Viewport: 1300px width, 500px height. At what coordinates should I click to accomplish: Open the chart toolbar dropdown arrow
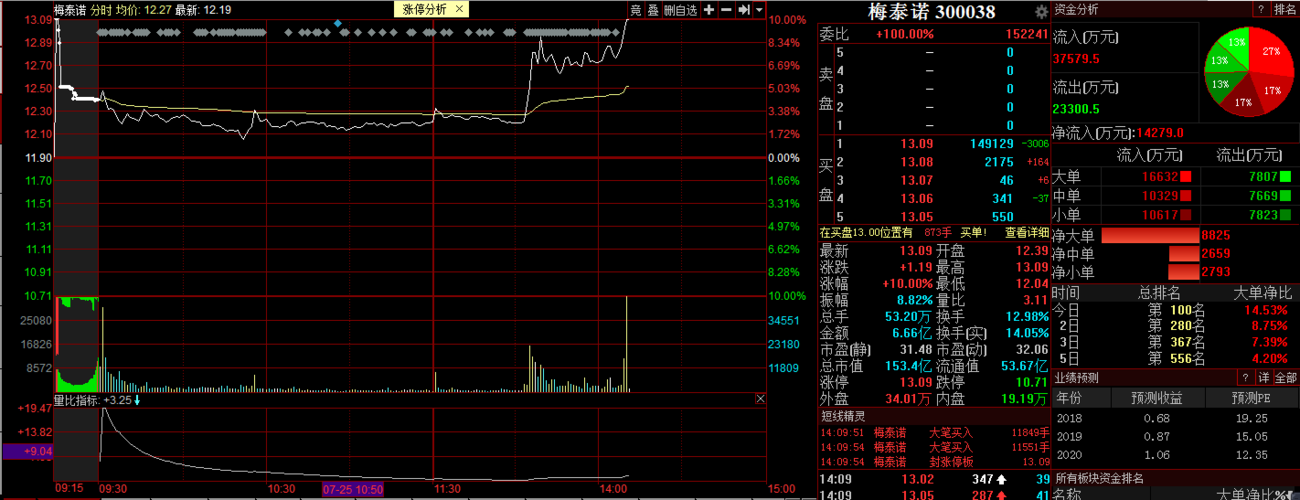(759, 9)
